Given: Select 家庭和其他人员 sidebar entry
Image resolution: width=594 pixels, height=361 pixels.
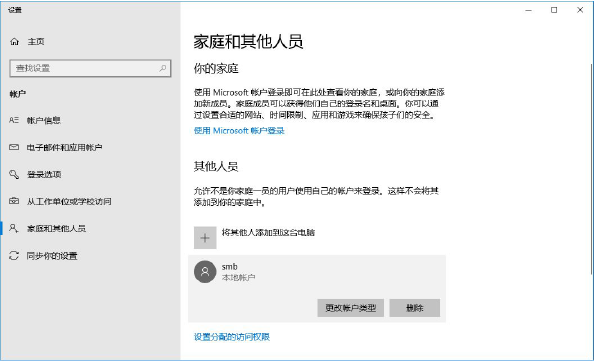Looking at the screenshot, I should tap(56, 228).
